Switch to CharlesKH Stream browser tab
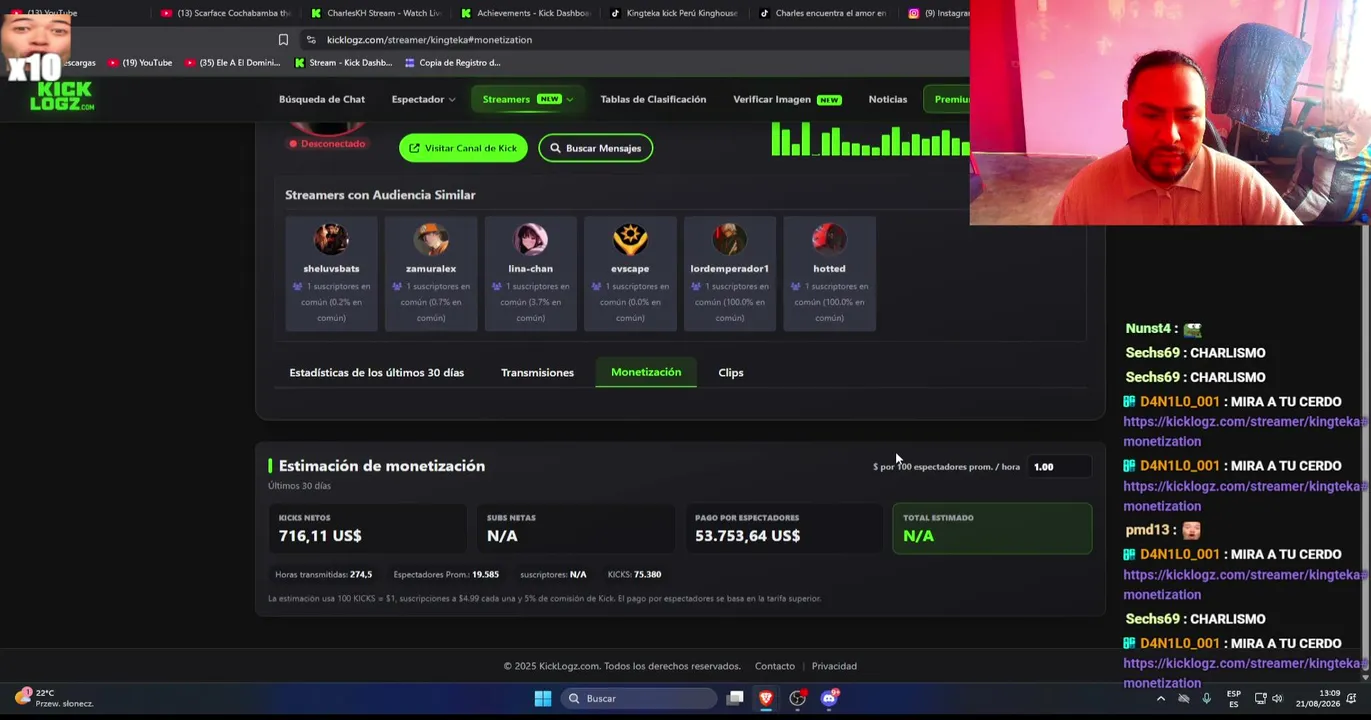 coord(376,13)
